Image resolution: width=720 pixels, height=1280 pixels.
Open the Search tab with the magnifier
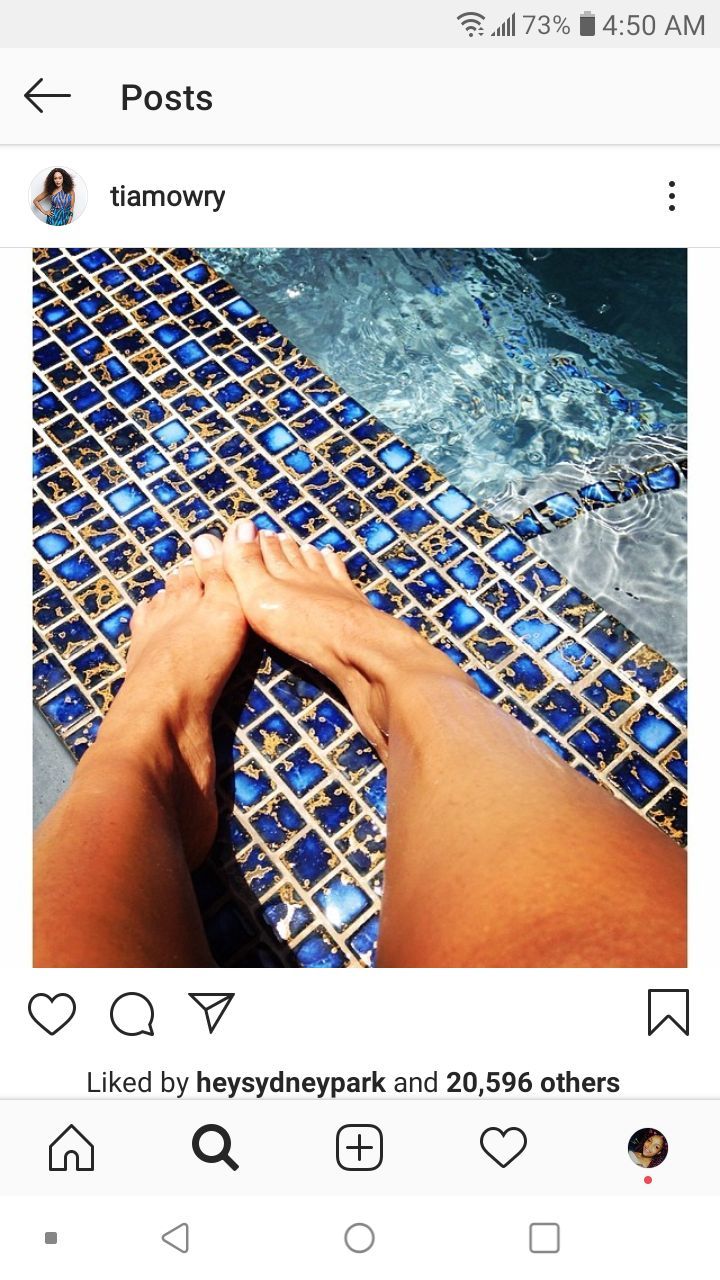(215, 1148)
